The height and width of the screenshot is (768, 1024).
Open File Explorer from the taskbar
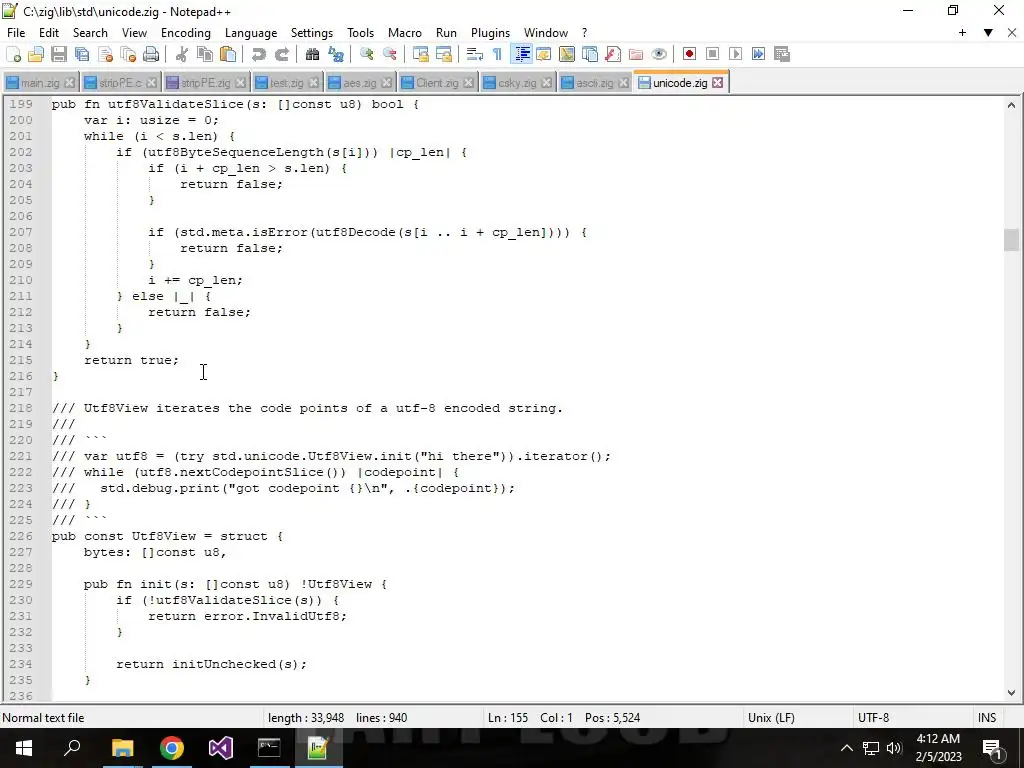point(122,748)
